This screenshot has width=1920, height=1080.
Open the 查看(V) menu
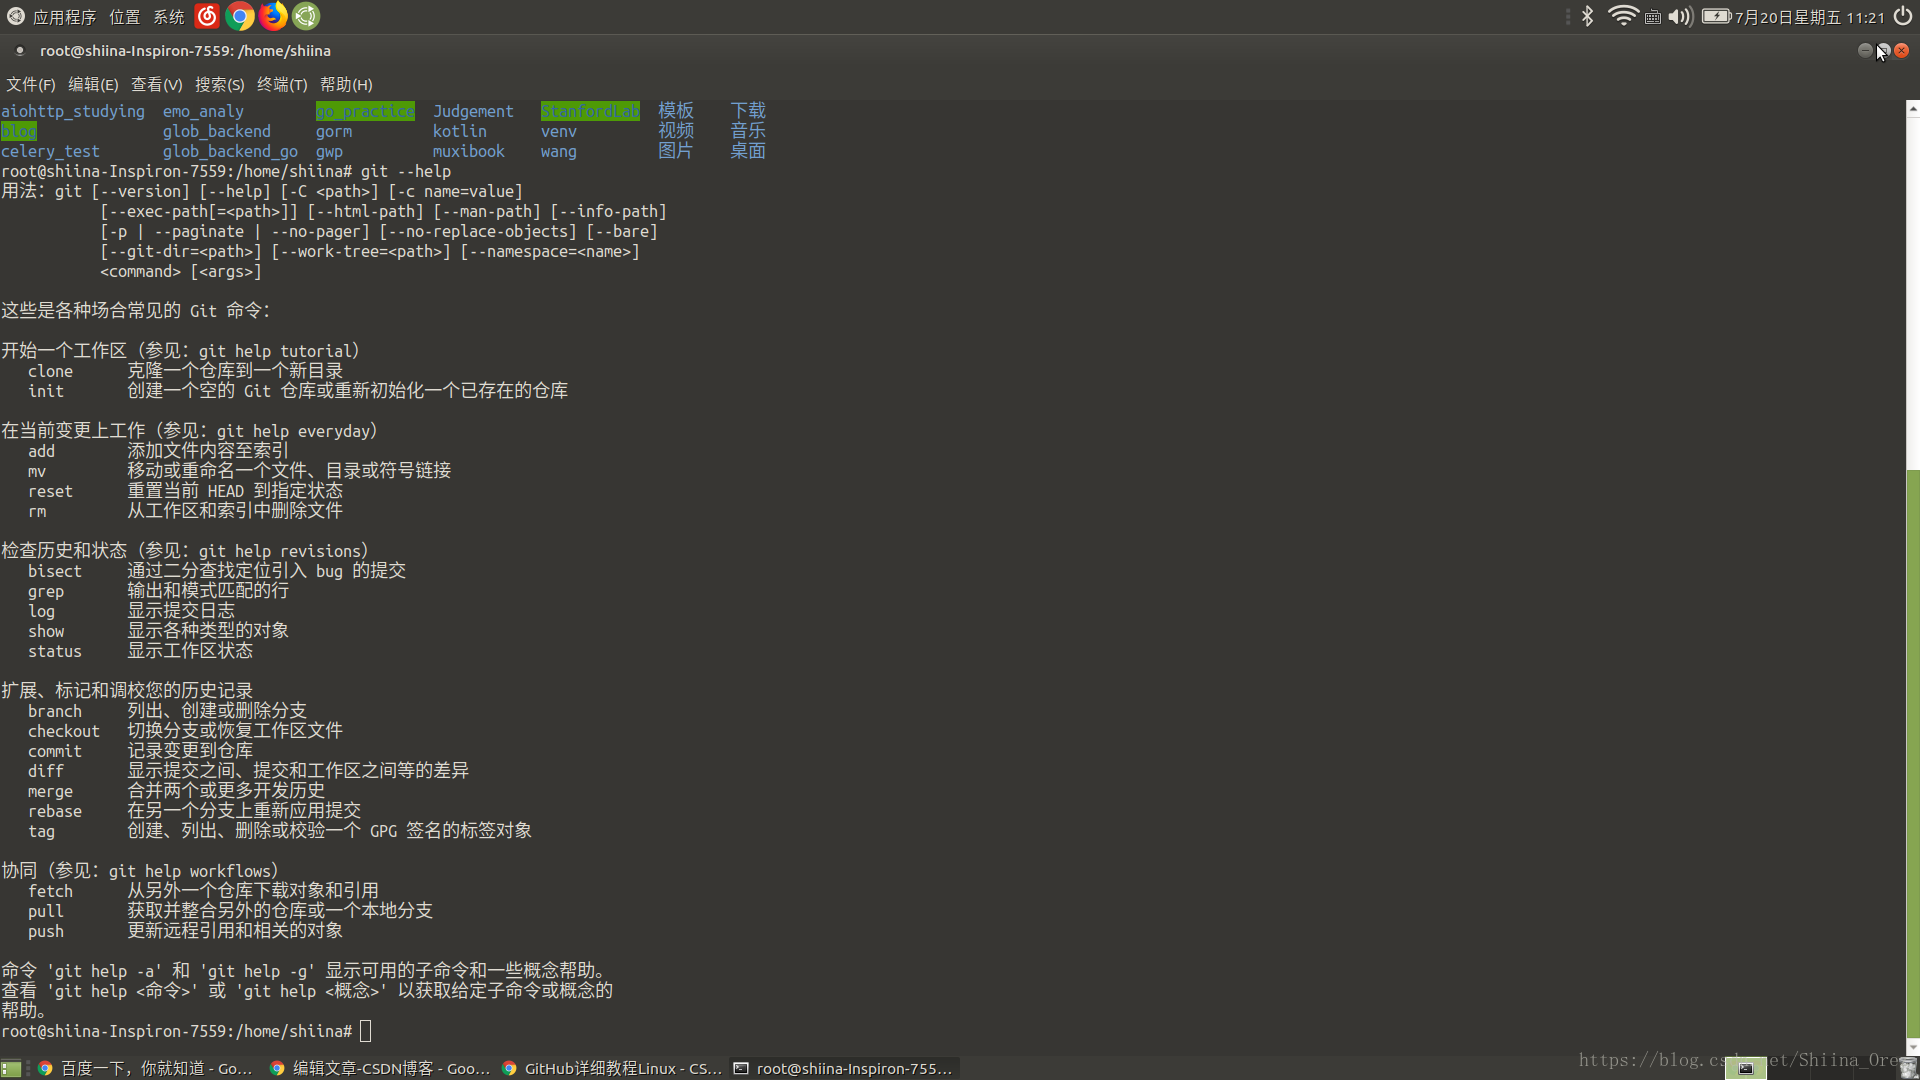coord(157,85)
